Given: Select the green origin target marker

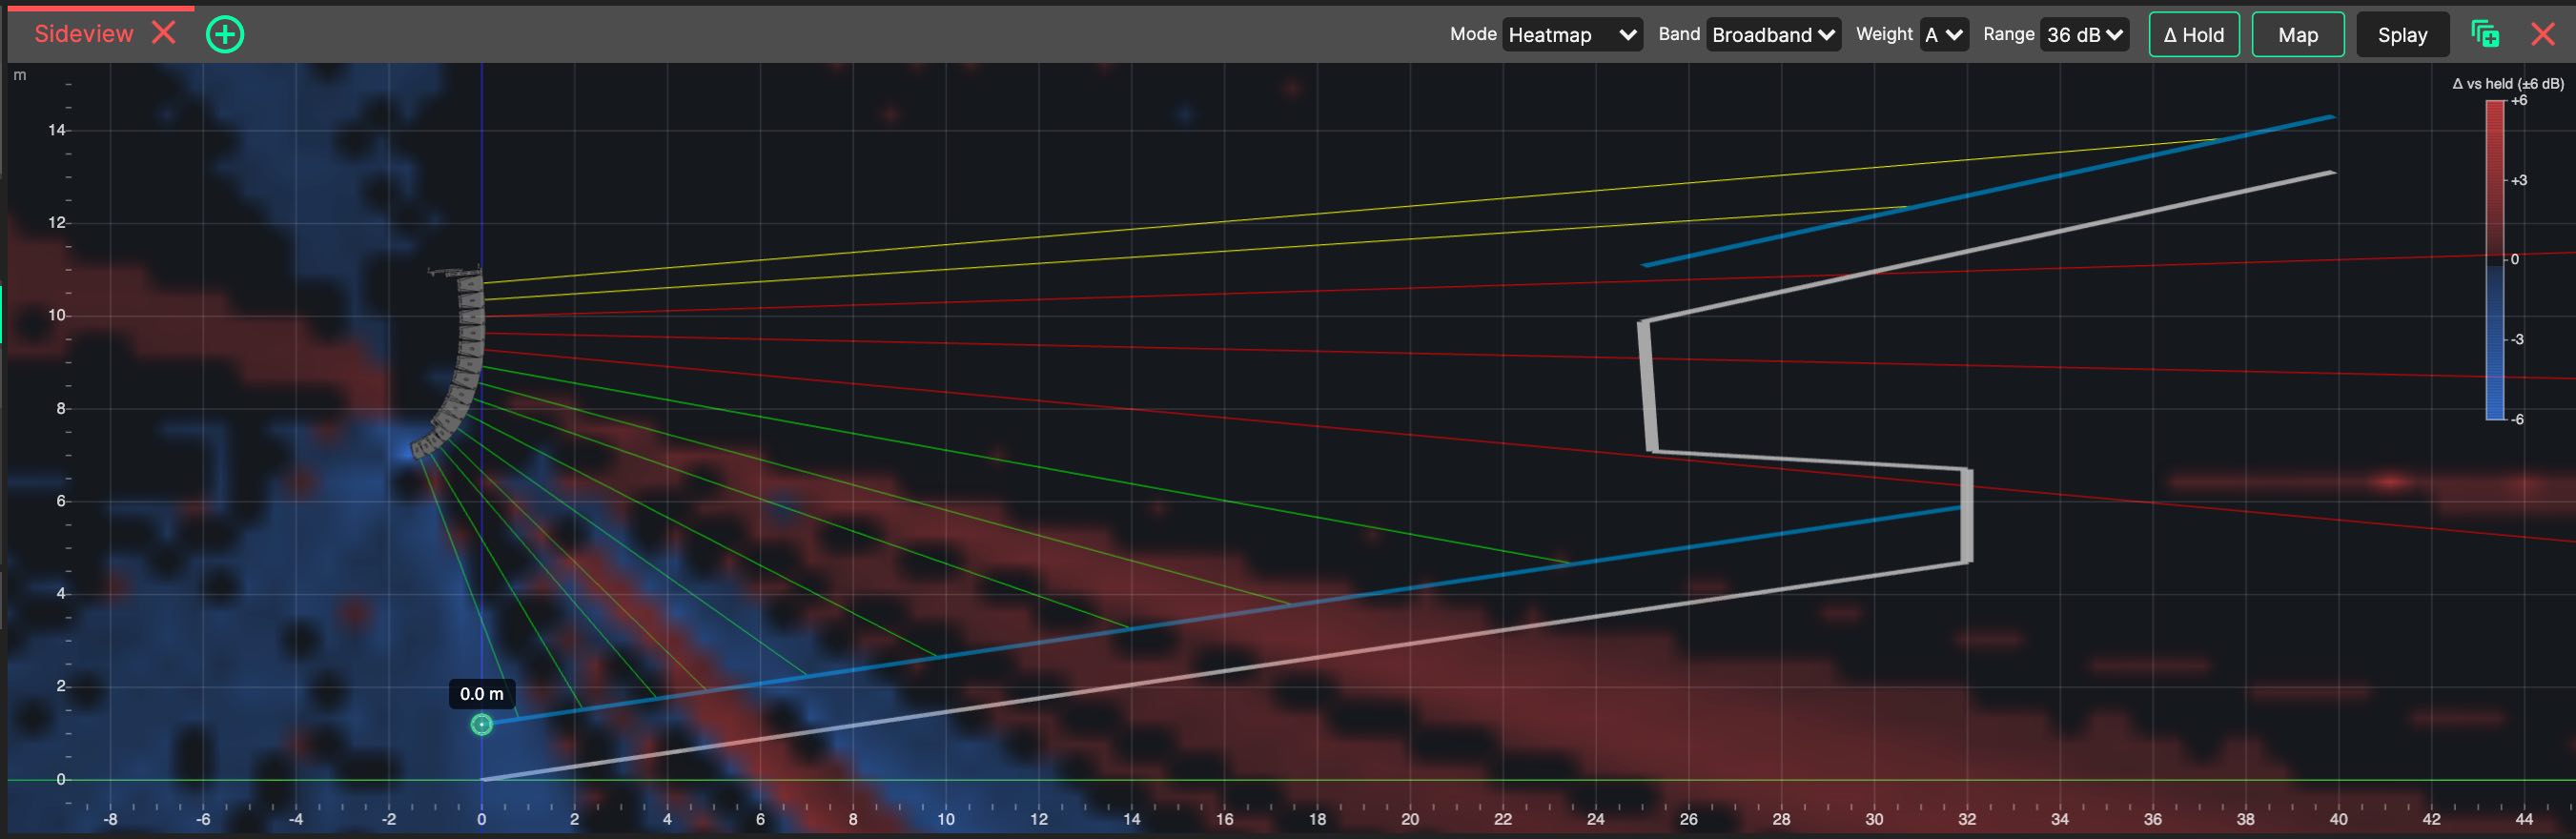Looking at the screenshot, I should [x=482, y=724].
